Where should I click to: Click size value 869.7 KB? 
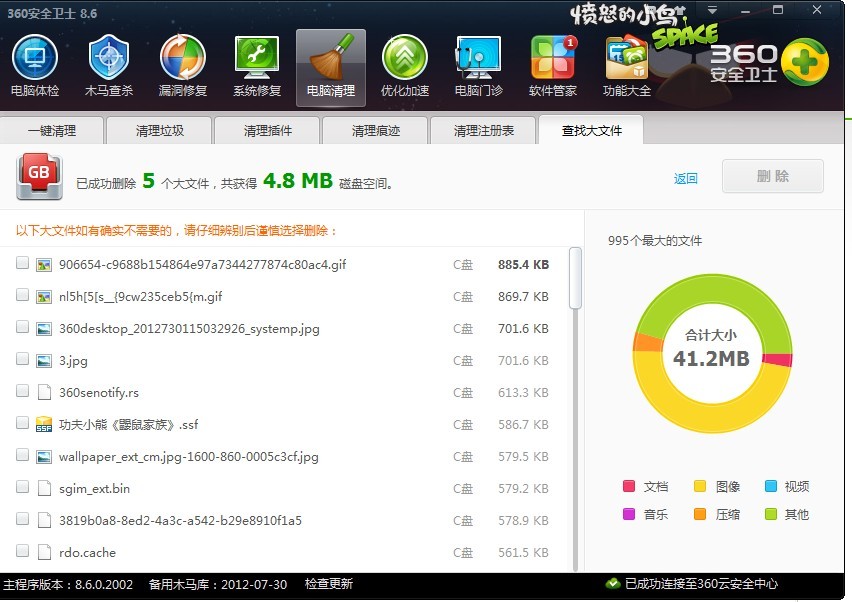pos(523,297)
